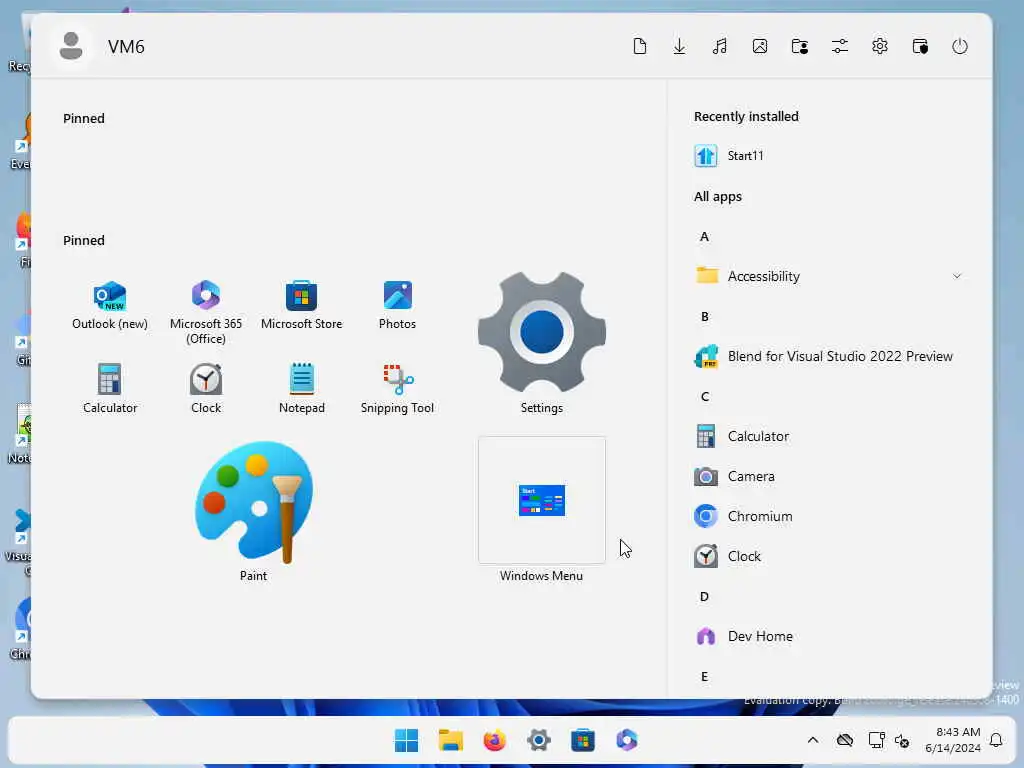Click the letter B section header
The width and height of the screenshot is (1024, 768).
(x=705, y=317)
